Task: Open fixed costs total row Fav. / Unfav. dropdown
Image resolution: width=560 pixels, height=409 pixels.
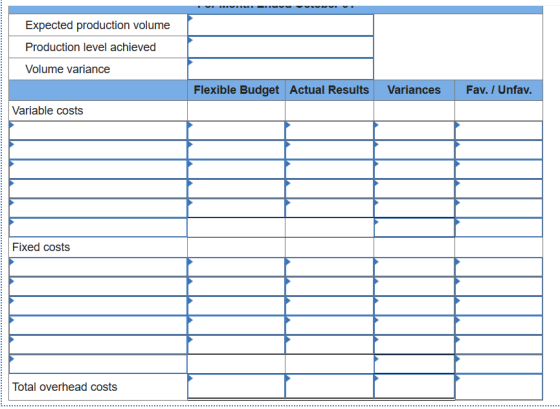Action: click(x=499, y=364)
